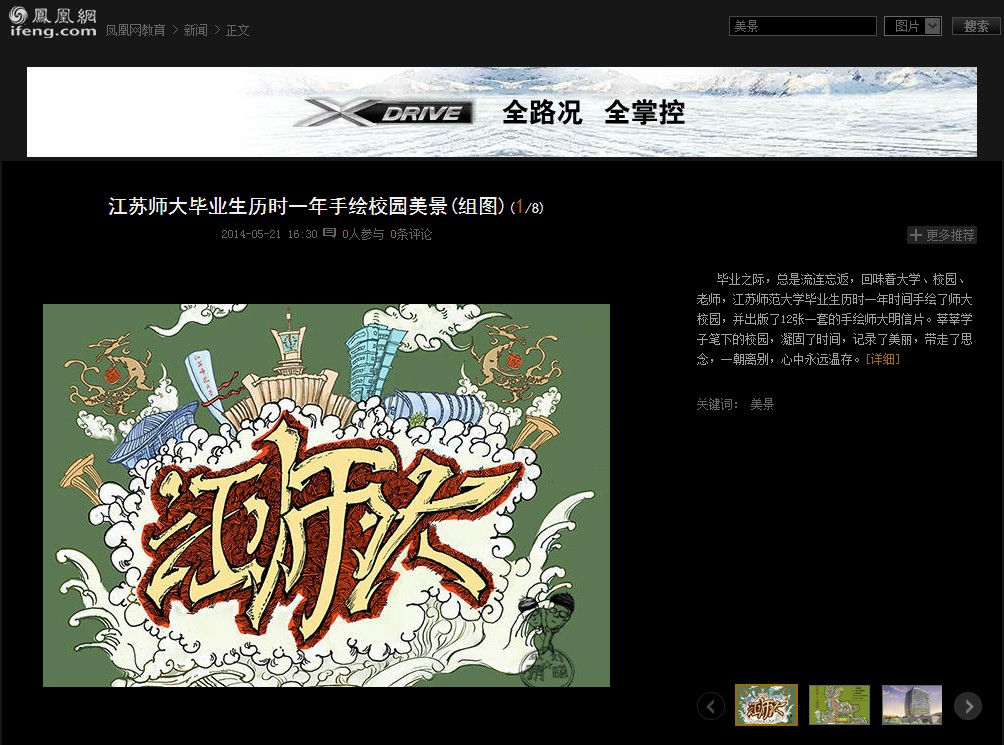This screenshot has height=745, width=1004.
Task: Click the 美景 keyword tag link
Action: [762, 405]
